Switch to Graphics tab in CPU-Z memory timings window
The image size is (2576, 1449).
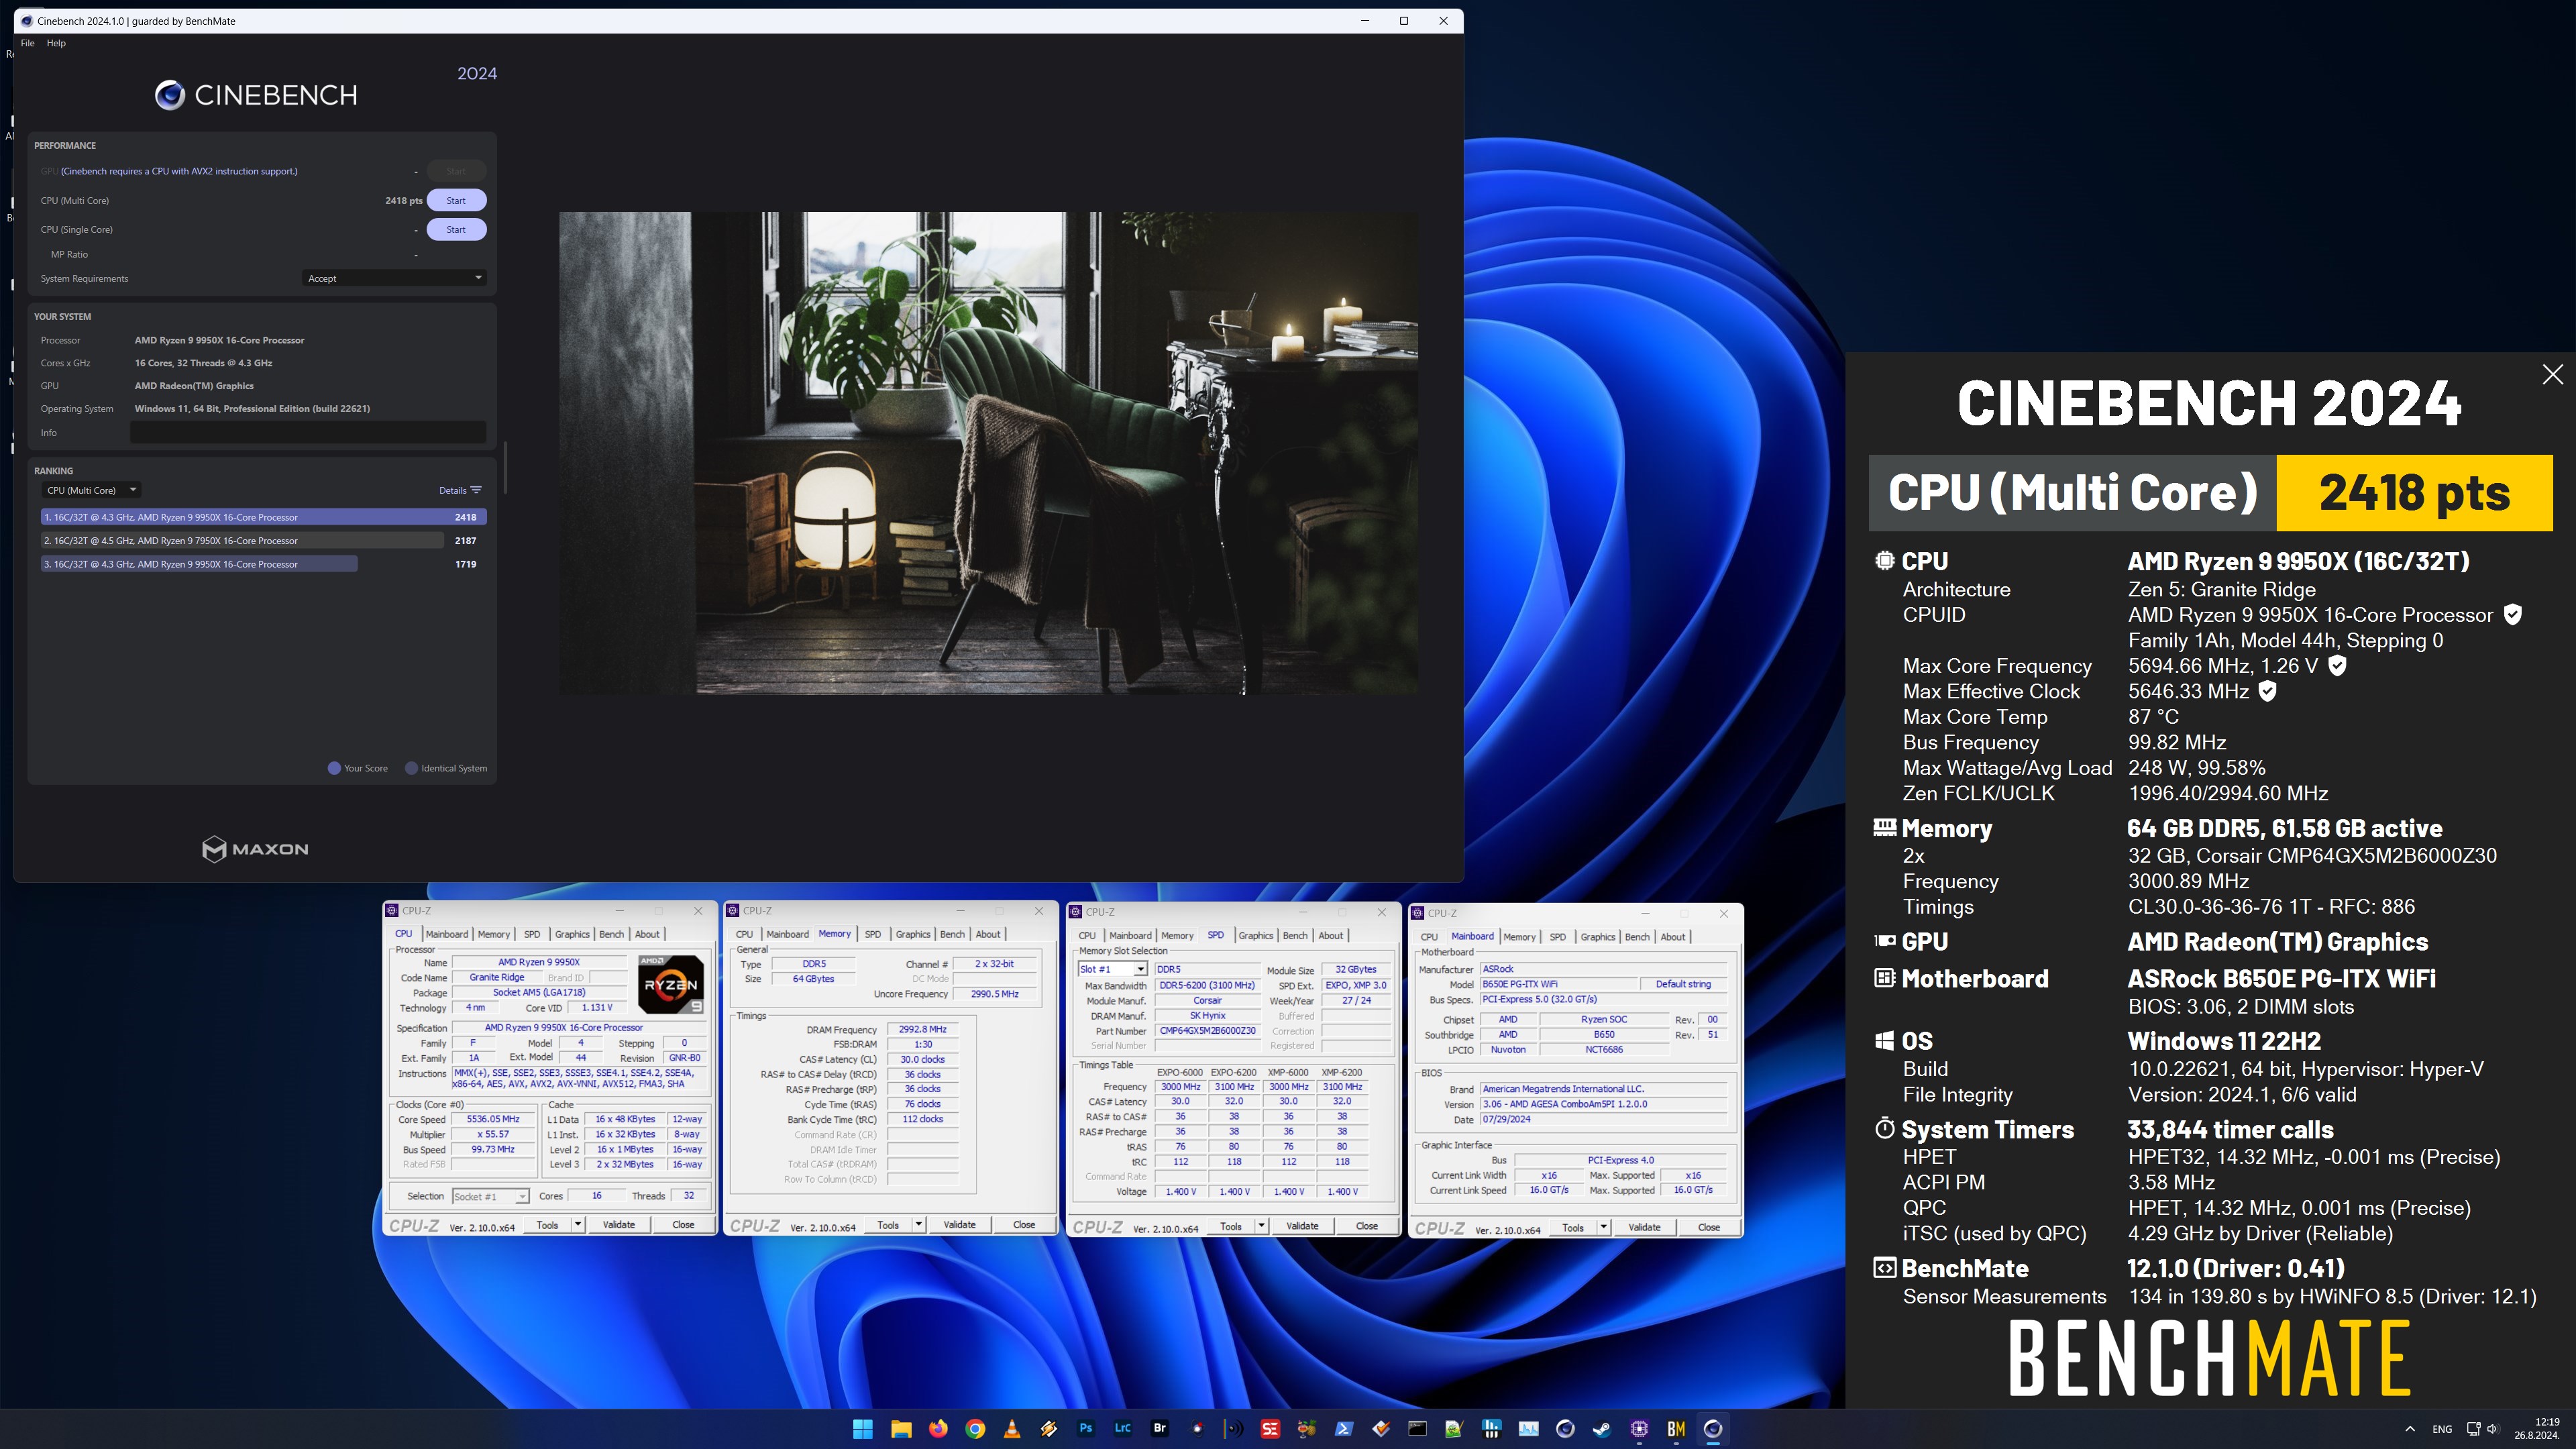[x=912, y=934]
